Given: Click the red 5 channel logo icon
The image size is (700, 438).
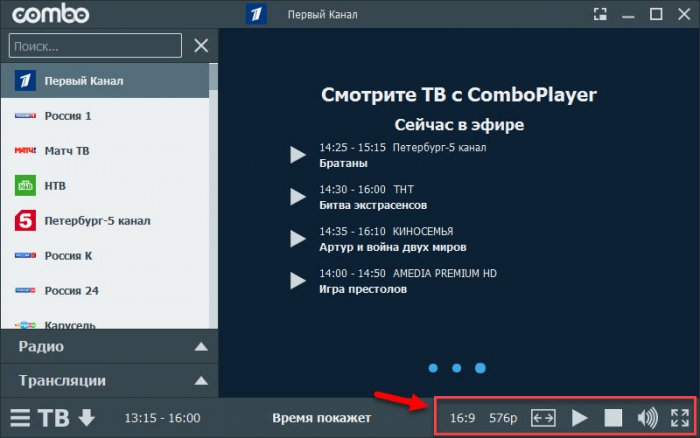Looking at the screenshot, I should (25, 221).
